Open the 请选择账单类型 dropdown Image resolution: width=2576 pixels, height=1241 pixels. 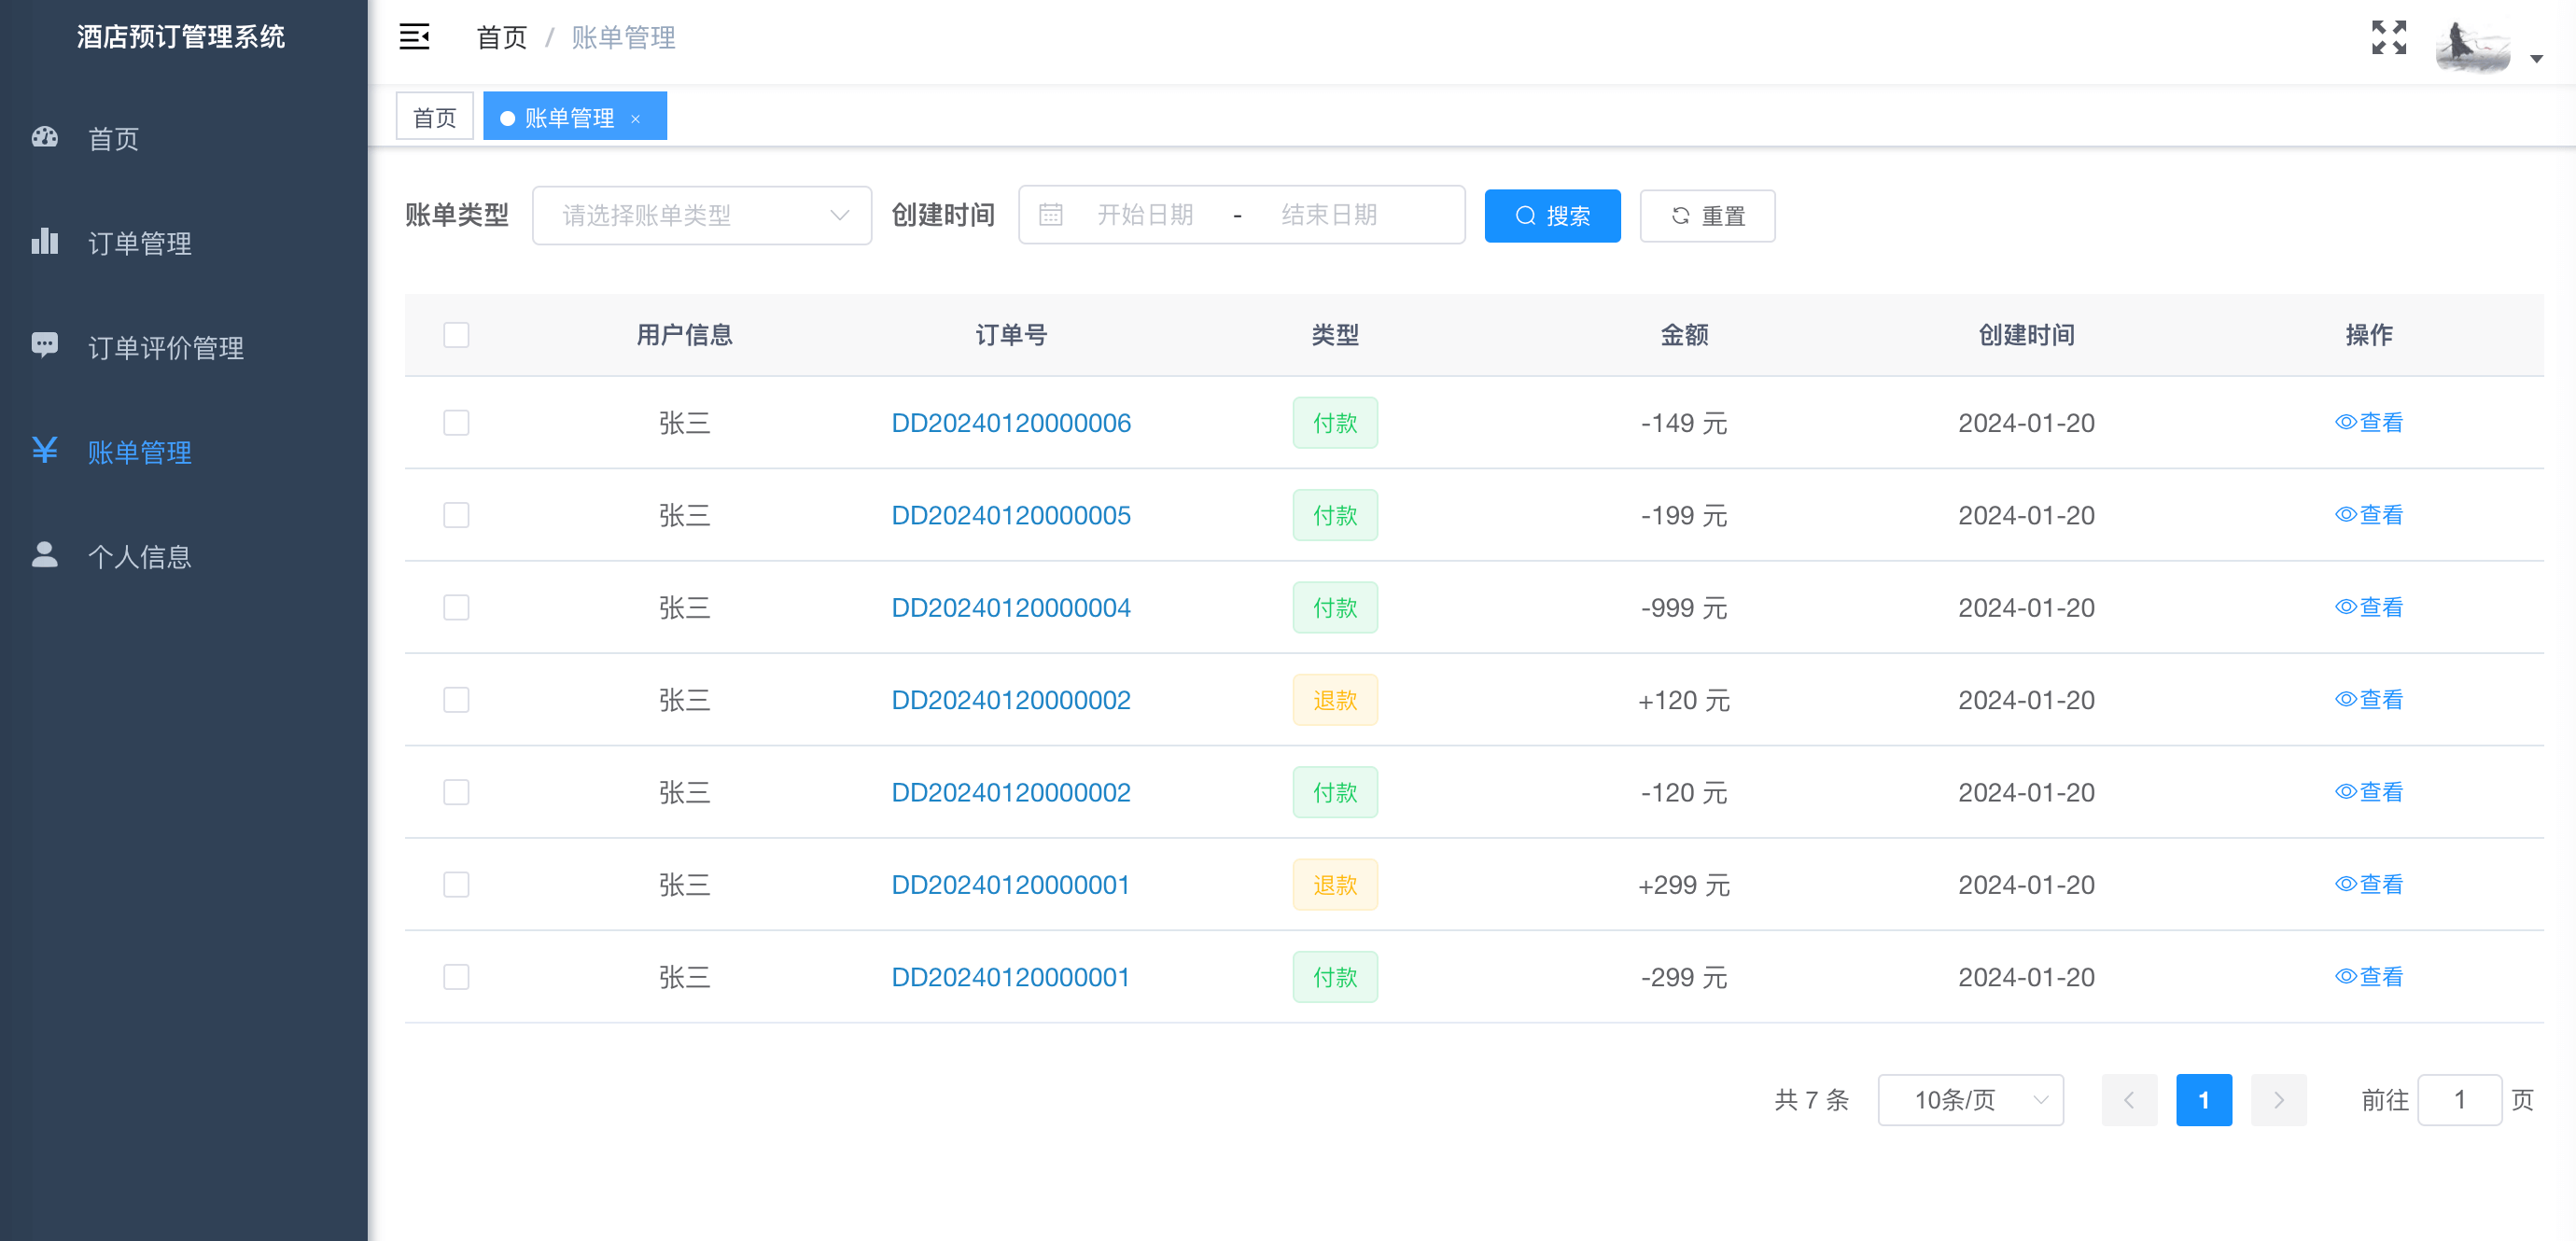click(x=702, y=214)
